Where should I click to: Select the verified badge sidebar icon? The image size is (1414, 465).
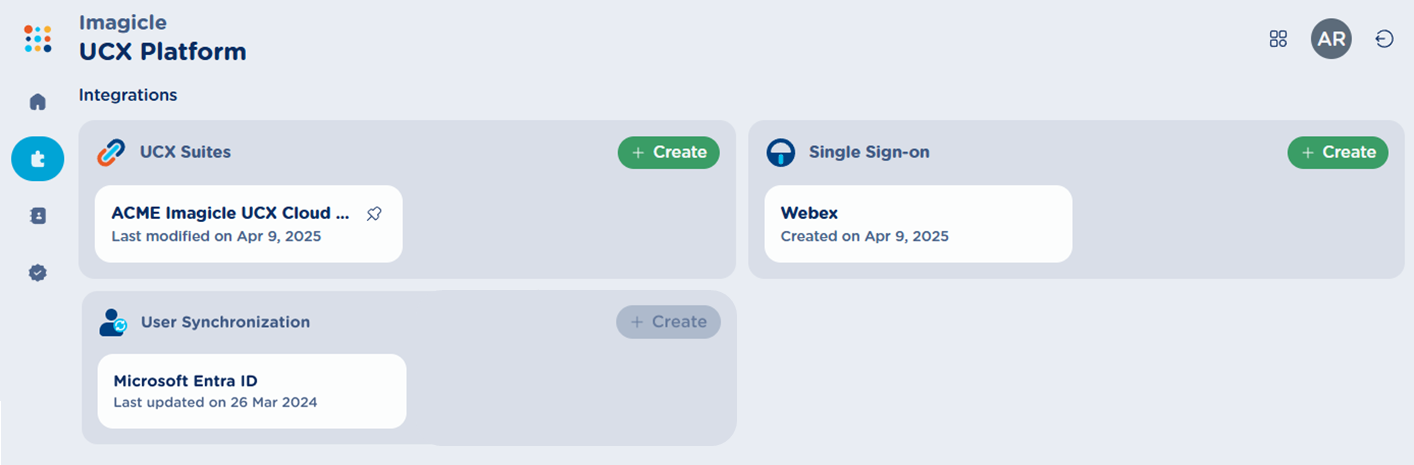(38, 272)
